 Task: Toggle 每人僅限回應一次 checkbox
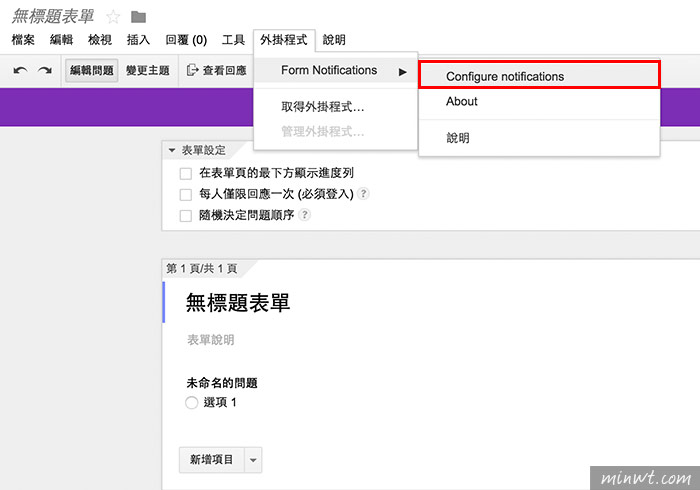[186, 195]
